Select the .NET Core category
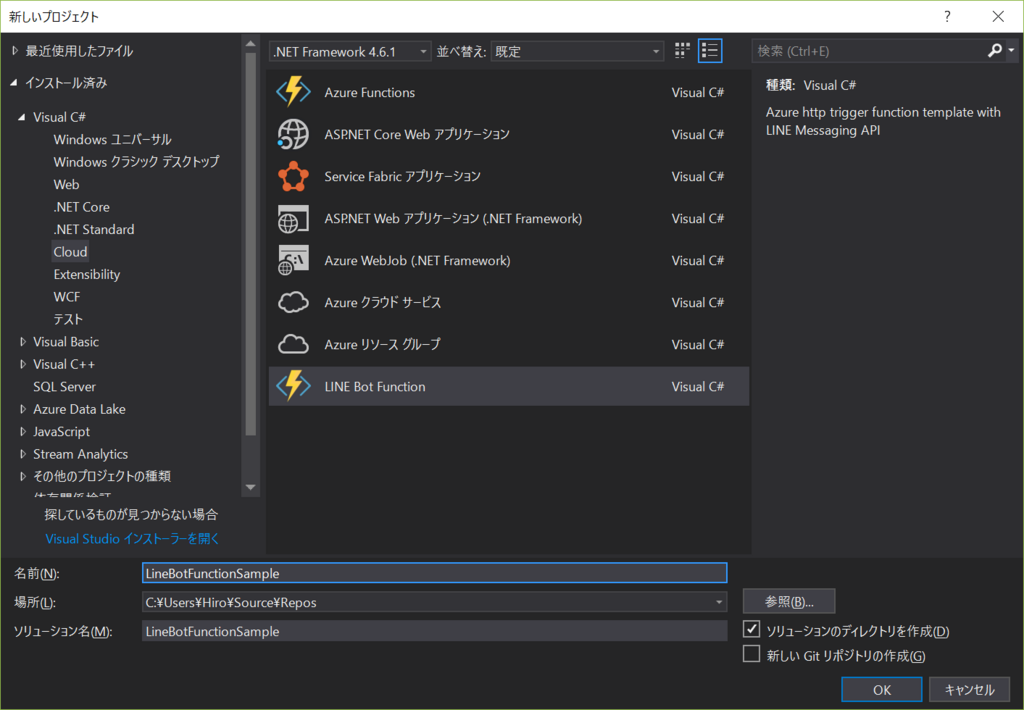The image size is (1024, 710). pyautogui.click(x=82, y=207)
